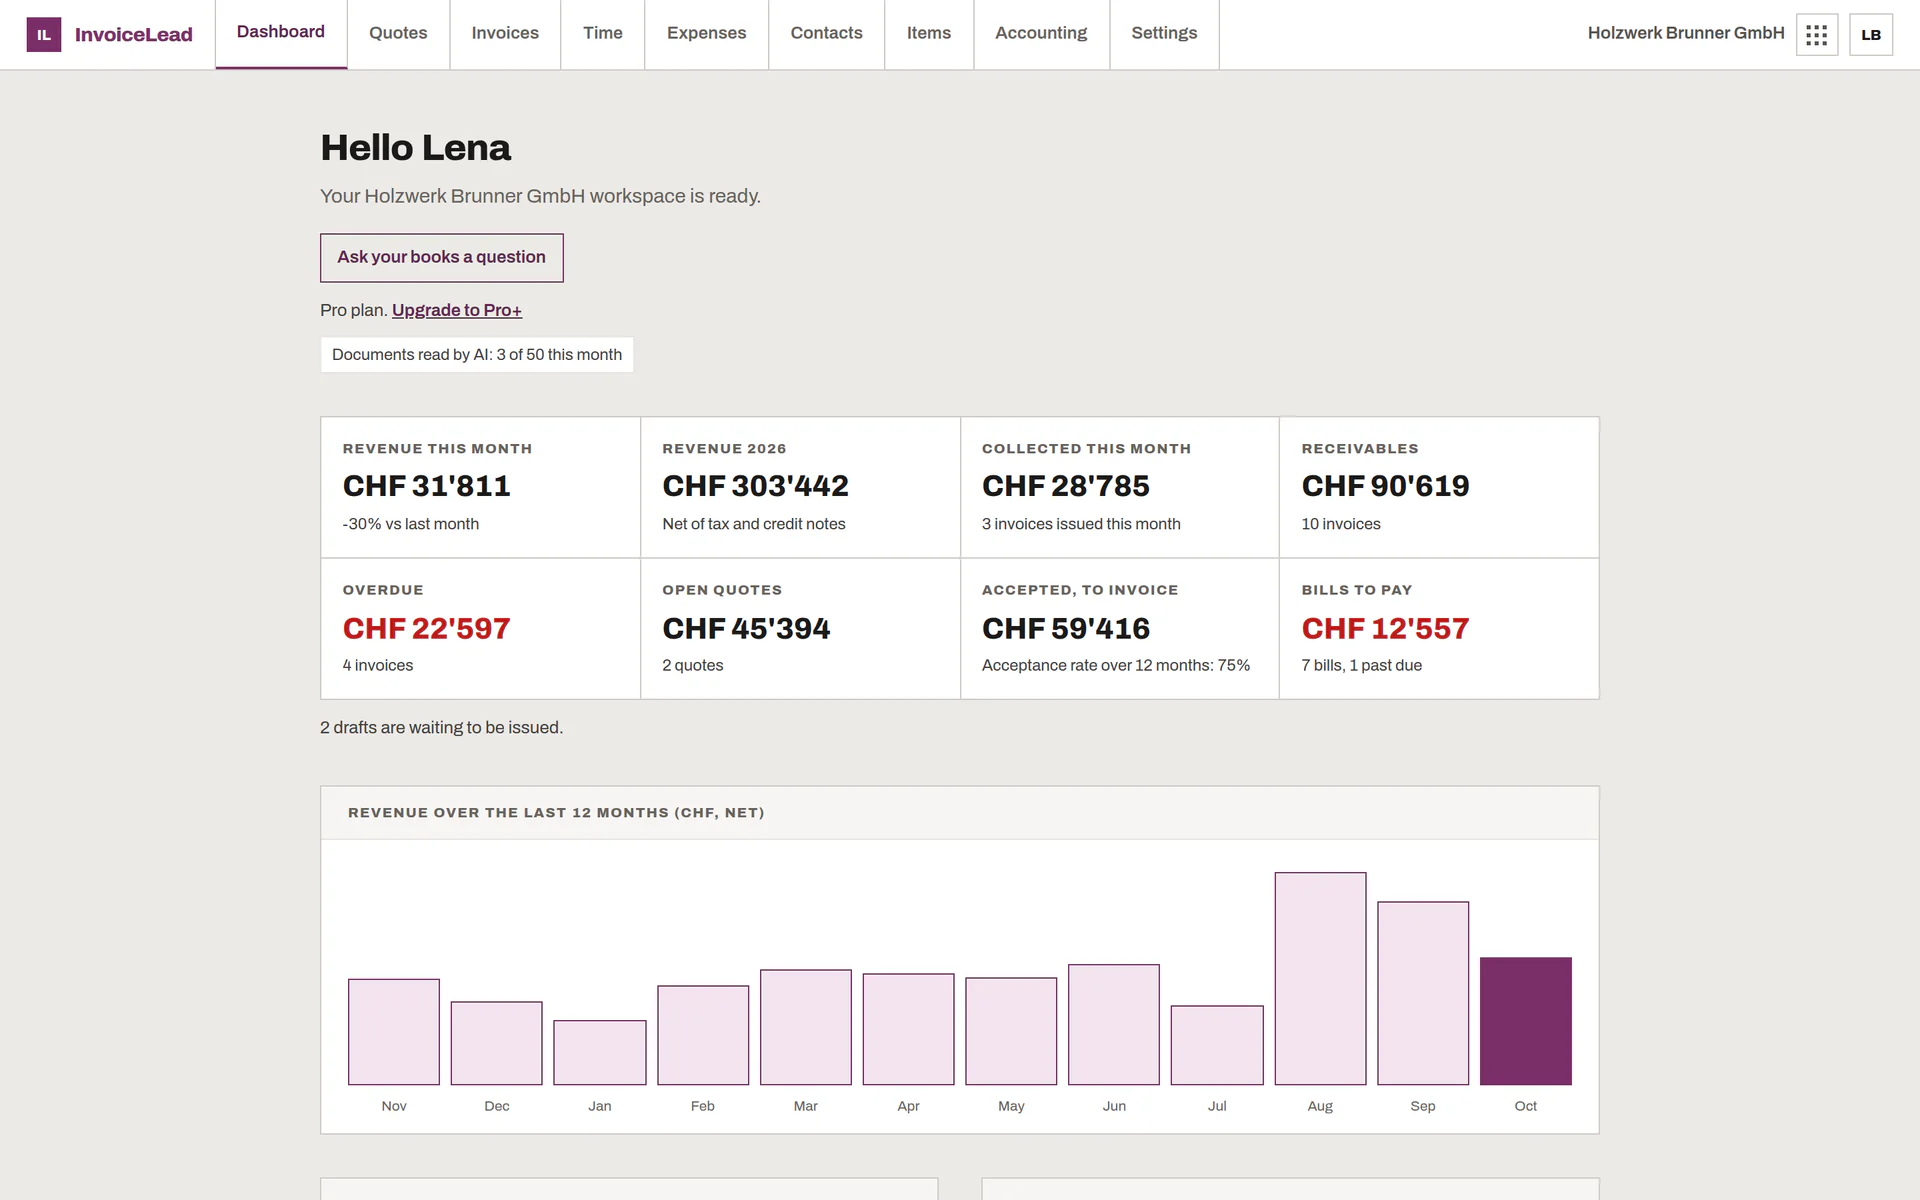Open the Quotes tab
The height and width of the screenshot is (1200, 1920).
tap(398, 34)
